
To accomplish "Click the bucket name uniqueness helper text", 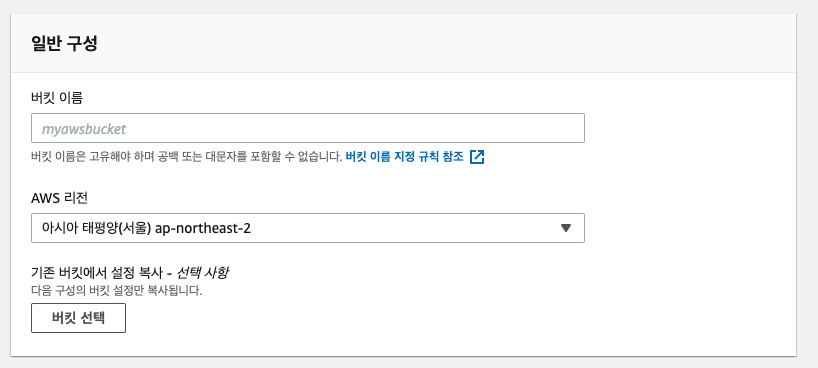I will tap(186, 157).
